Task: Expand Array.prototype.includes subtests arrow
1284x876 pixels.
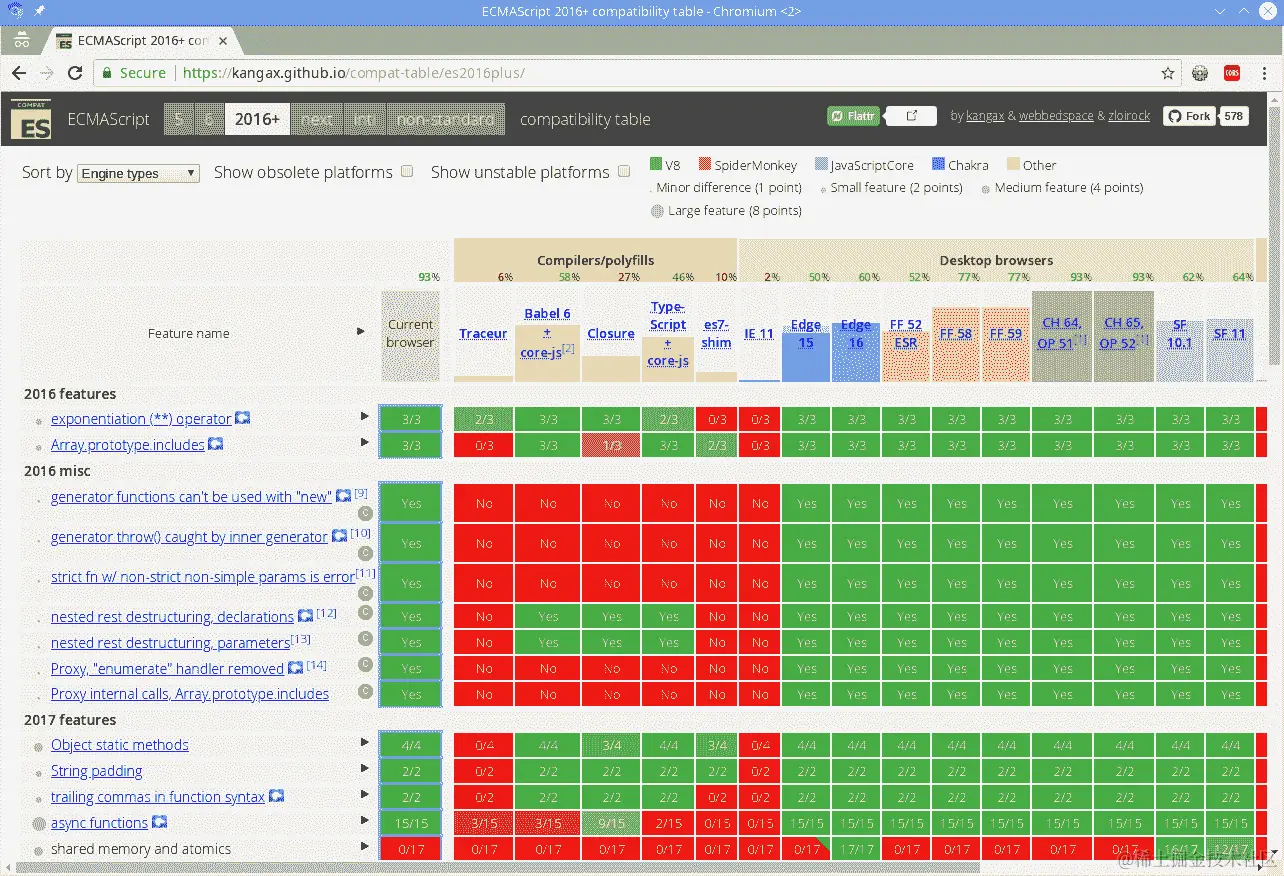Action: 366,442
